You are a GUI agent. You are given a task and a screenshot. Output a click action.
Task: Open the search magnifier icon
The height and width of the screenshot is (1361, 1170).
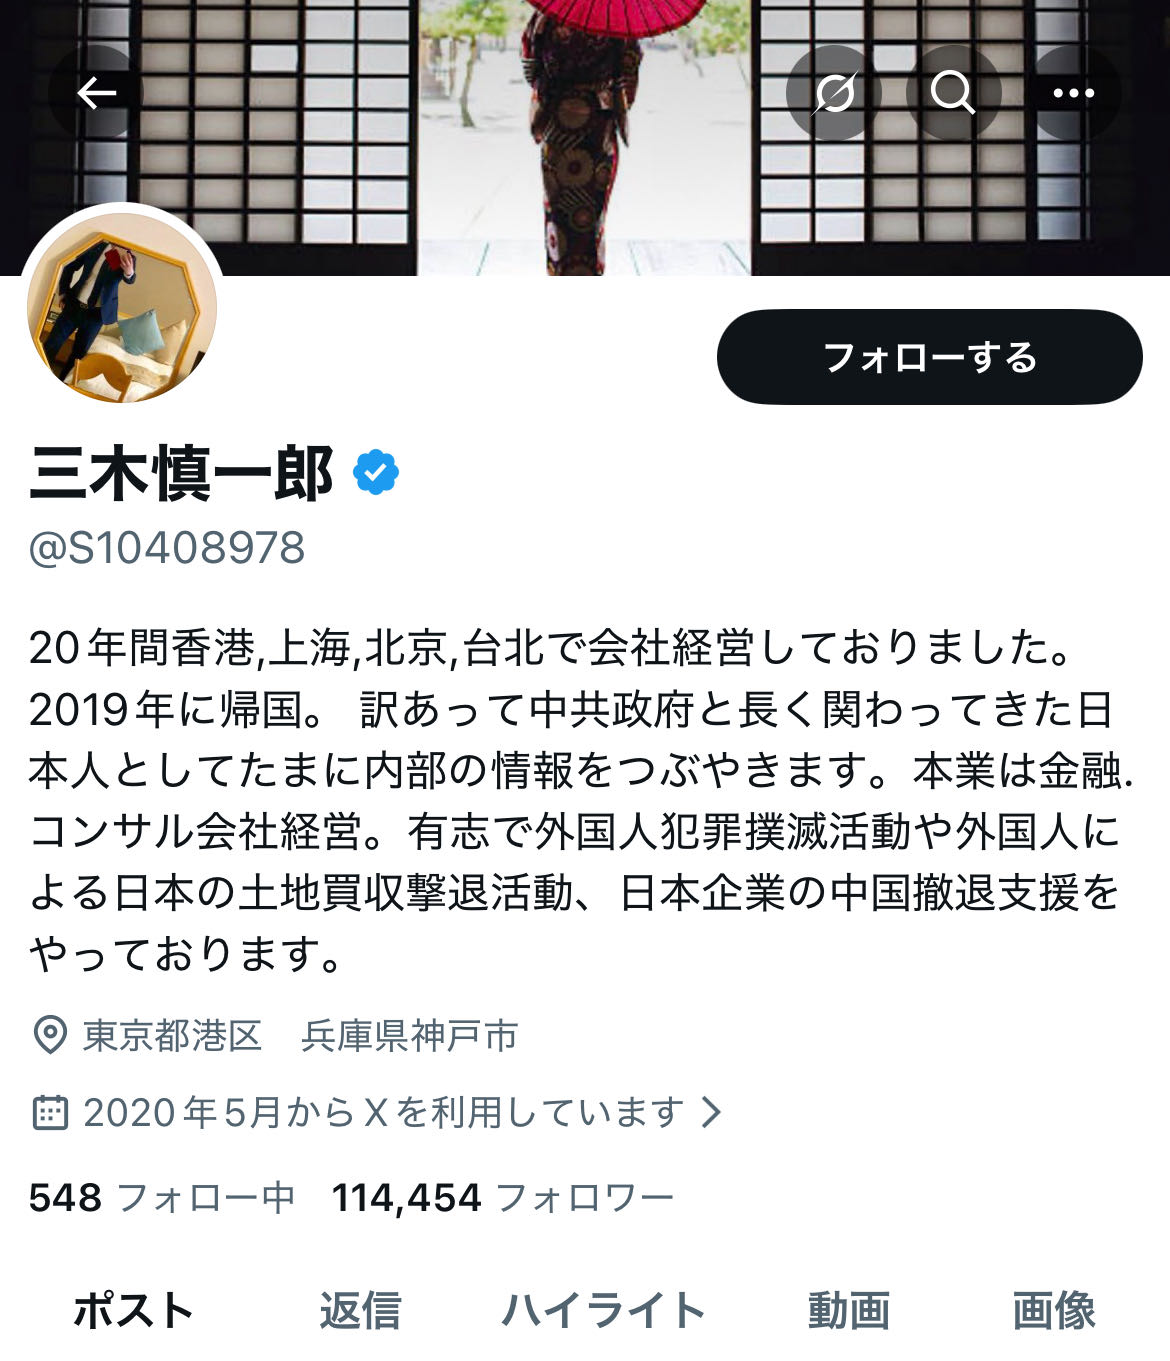pos(953,93)
